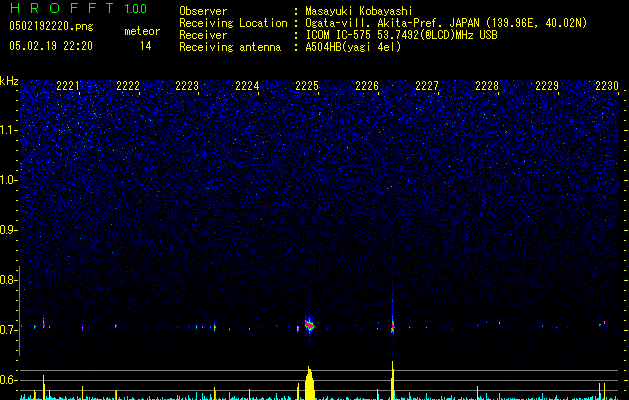Click the 1.1 kHz axis label

pyautogui.click(x=9, y=130)
